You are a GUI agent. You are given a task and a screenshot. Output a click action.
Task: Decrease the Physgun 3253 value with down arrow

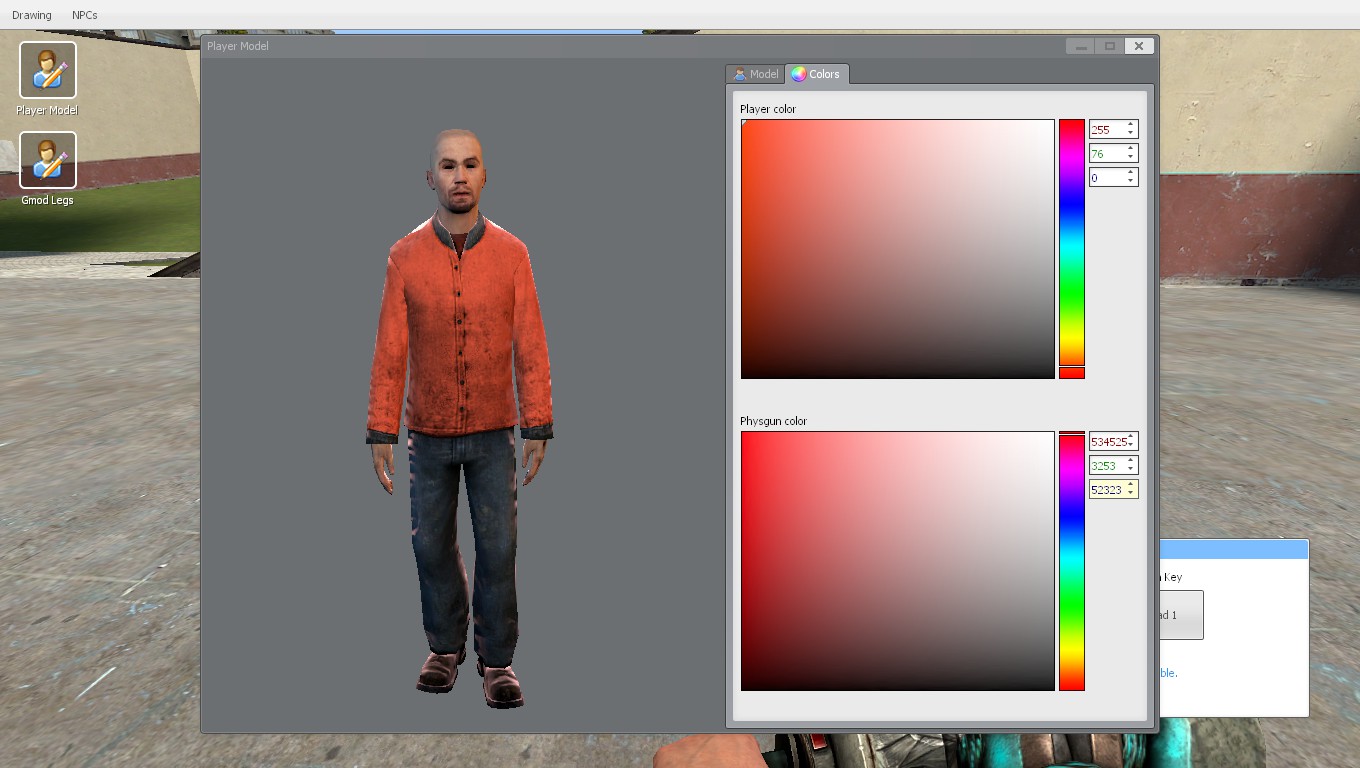point(1131,470)
